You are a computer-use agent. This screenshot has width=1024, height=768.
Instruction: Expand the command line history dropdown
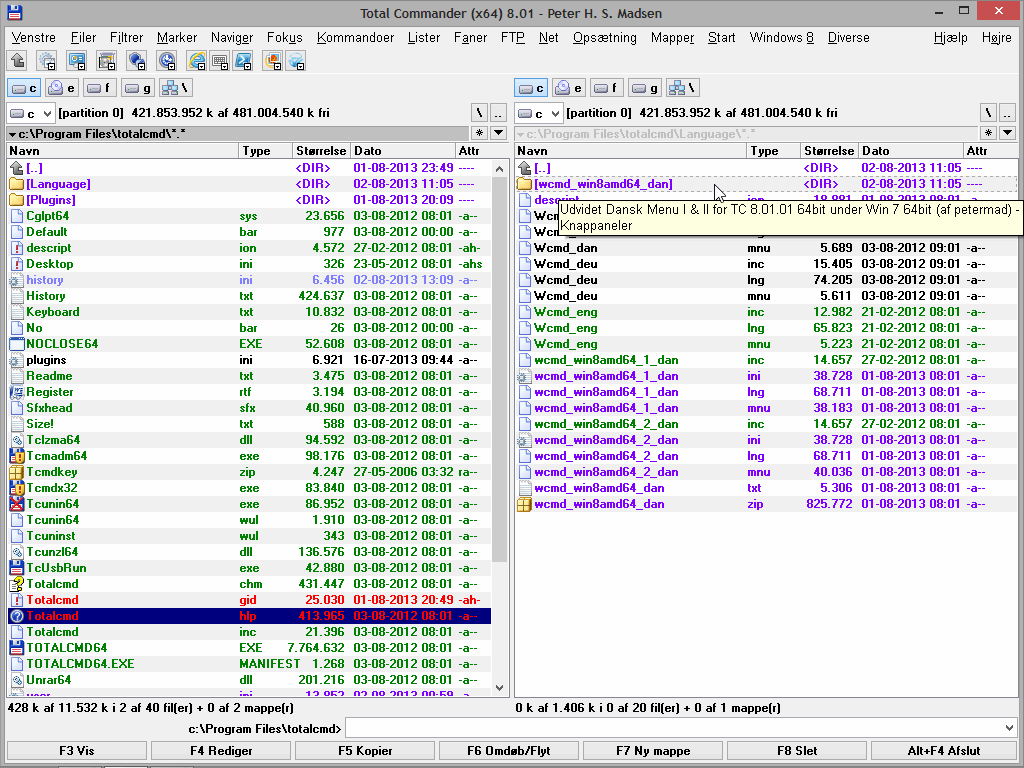(x=1009, y=728)
